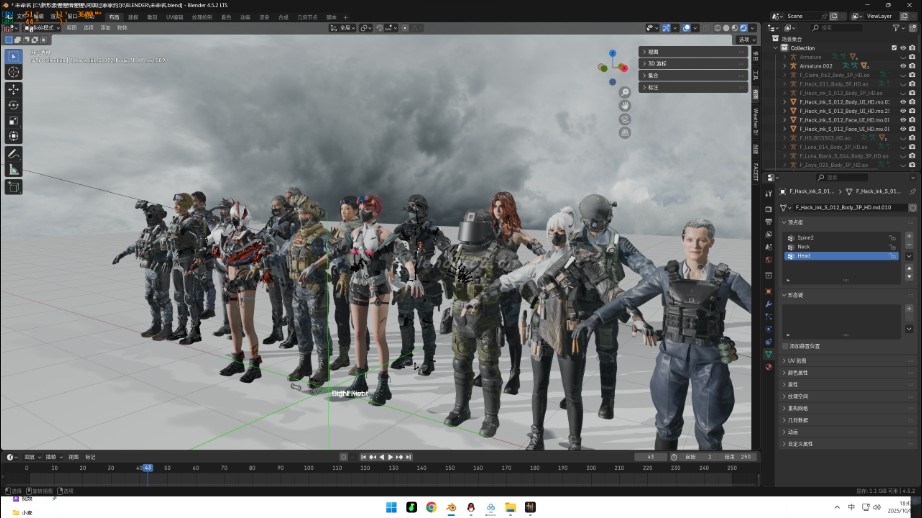Toggle eye for last F_Hack_ink_S_012_Face mesh row
Image resolution: width=922 pixels, height=518 pixels.
click(903, 129)
